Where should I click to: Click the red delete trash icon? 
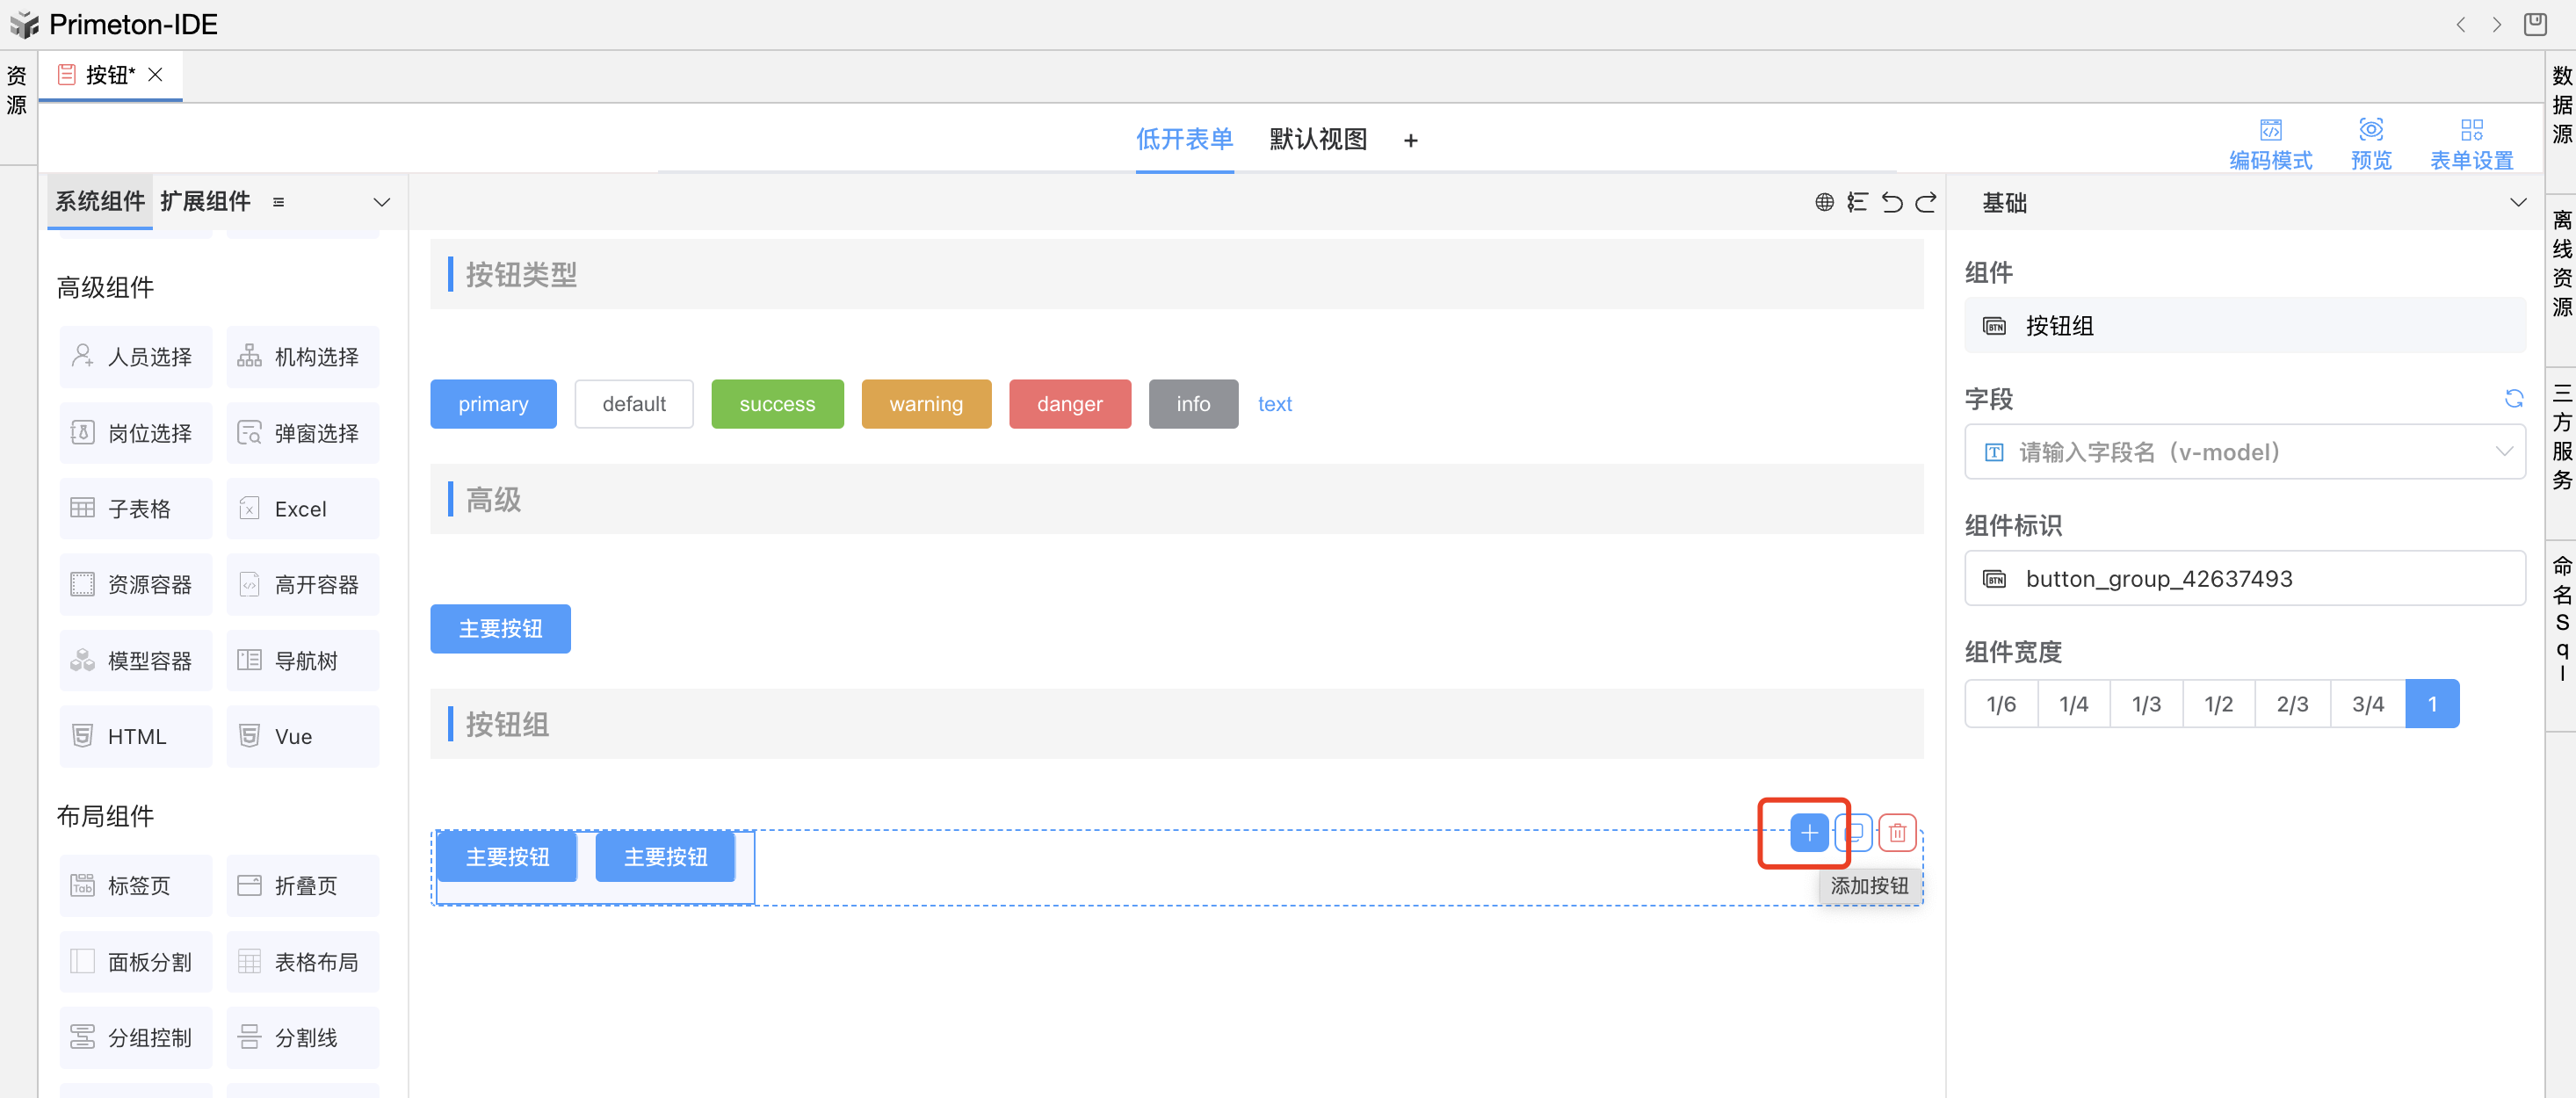tap(1897, 832)
